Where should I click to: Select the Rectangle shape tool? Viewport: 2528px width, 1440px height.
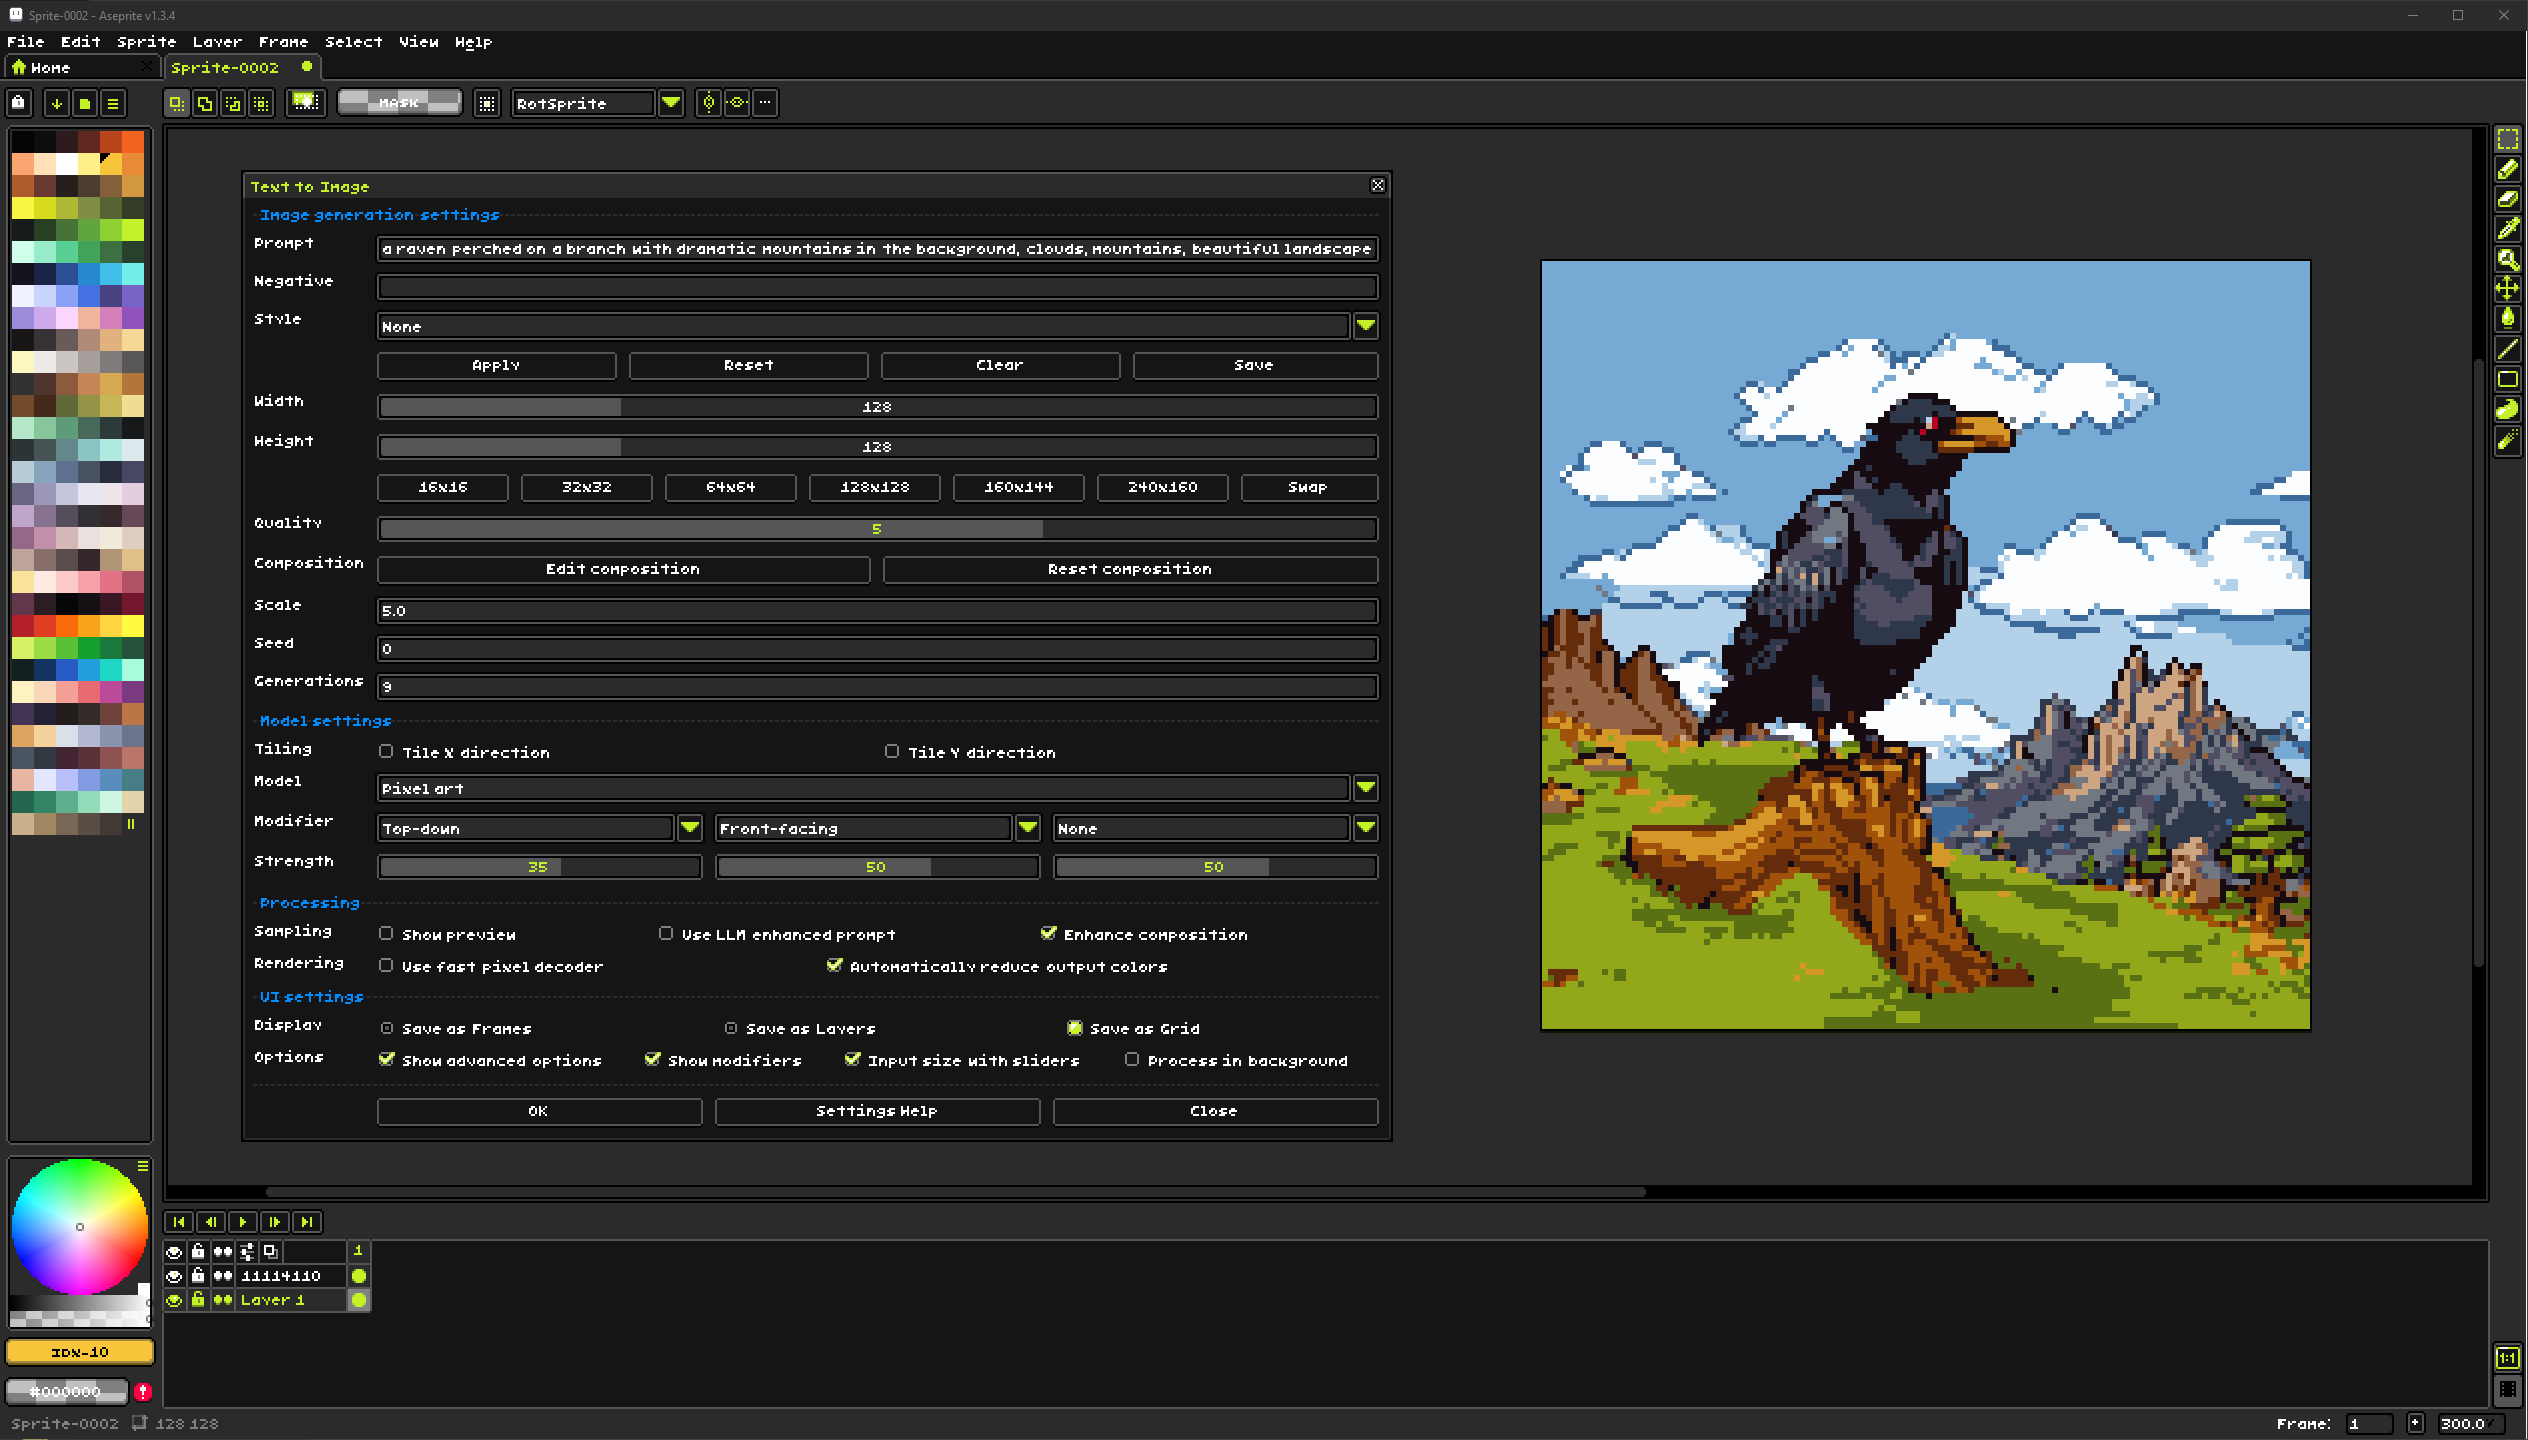coord(2507,379)
